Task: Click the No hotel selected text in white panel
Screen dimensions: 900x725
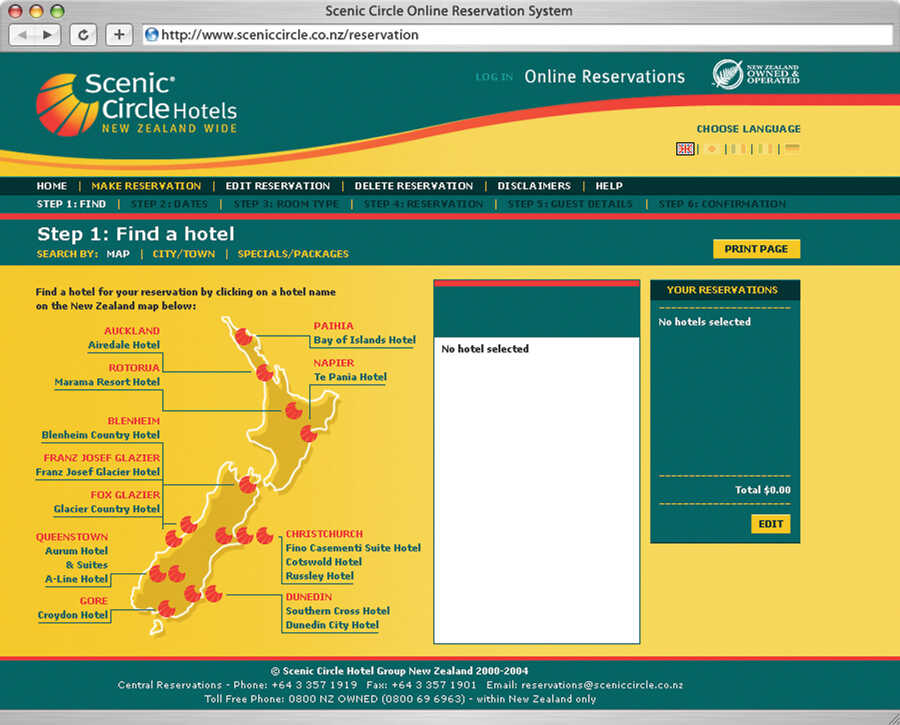Action: click(485, 349)
